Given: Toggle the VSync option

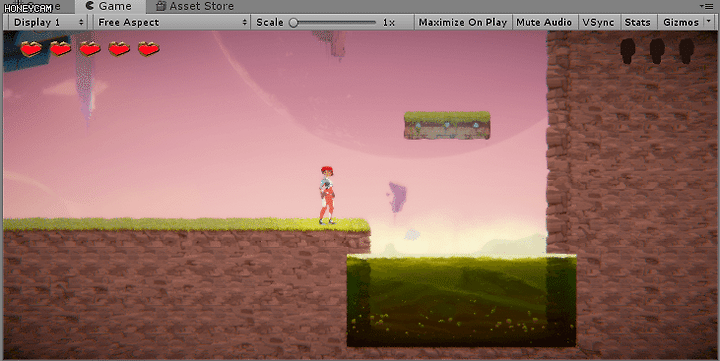Looking at the screenshot, I should point(598,23).
